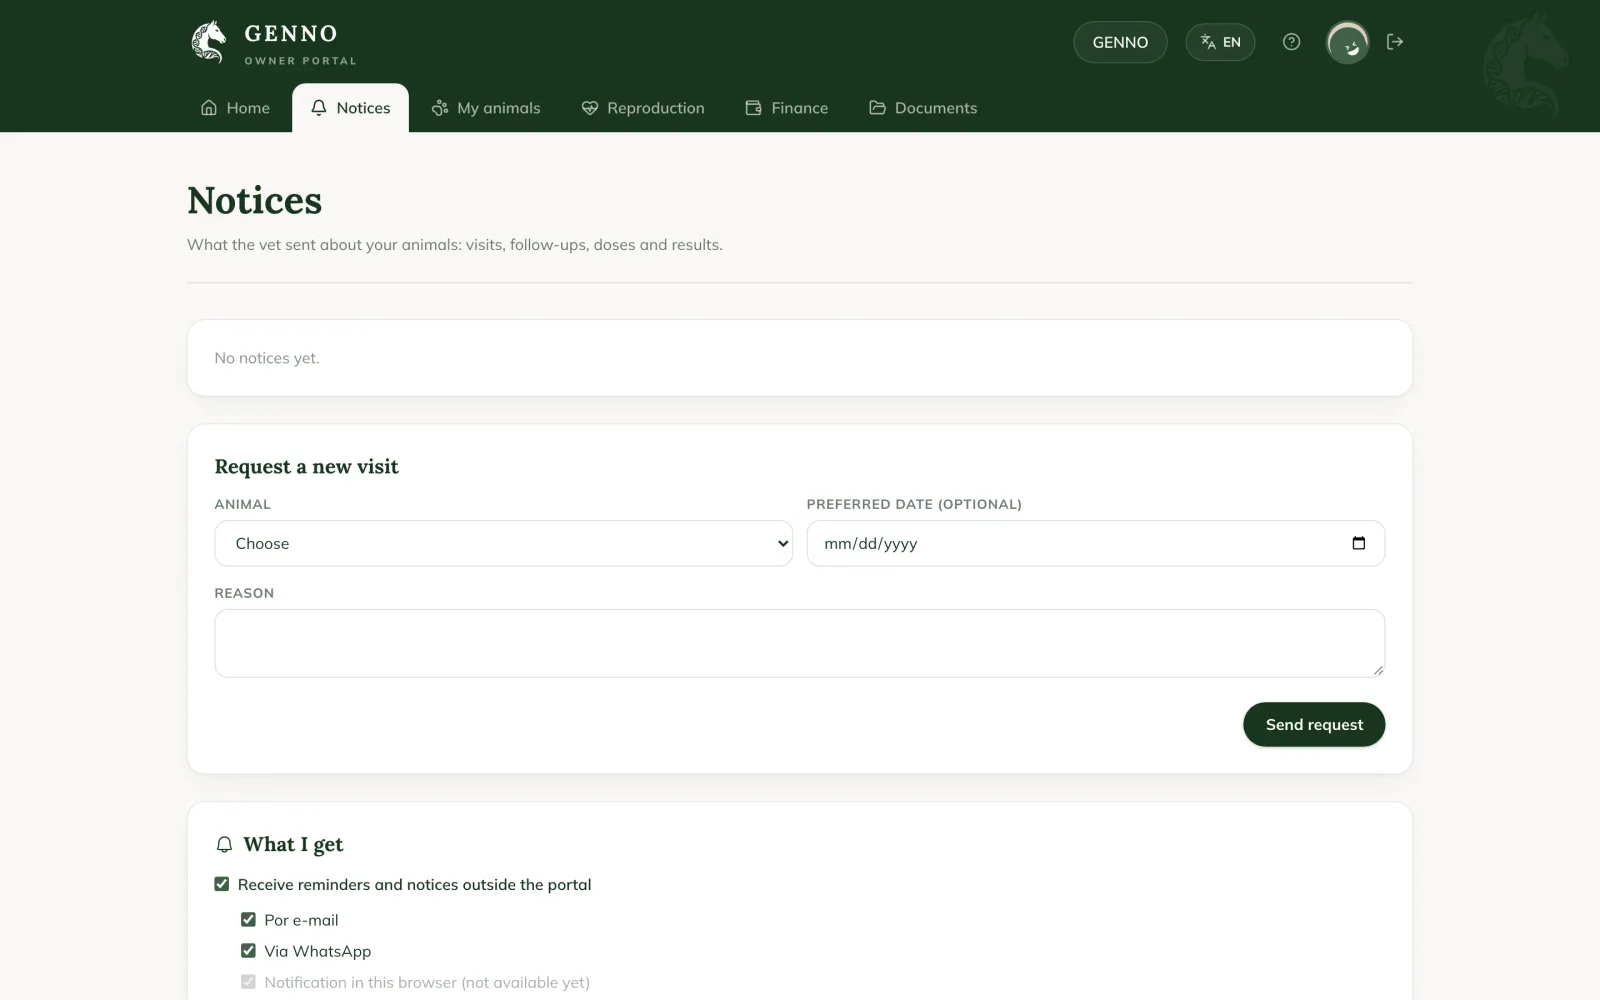This screenshot has width=1600, height=1000.
Task: Click the calendar icon in date field
Action: (1358, 543)
